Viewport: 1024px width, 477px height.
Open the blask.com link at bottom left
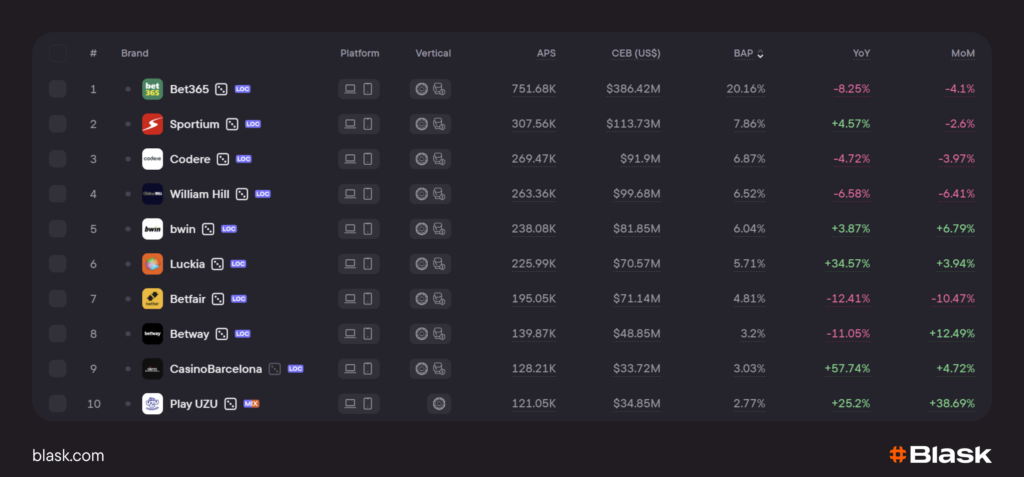[x=68, y=456]
